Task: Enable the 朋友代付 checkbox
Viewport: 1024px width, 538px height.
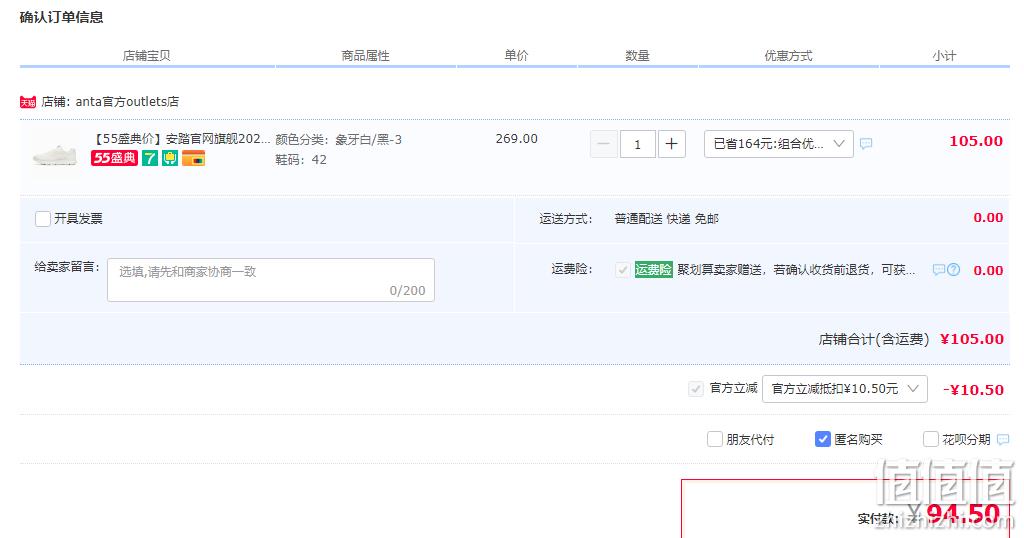Action: point(714,439)
